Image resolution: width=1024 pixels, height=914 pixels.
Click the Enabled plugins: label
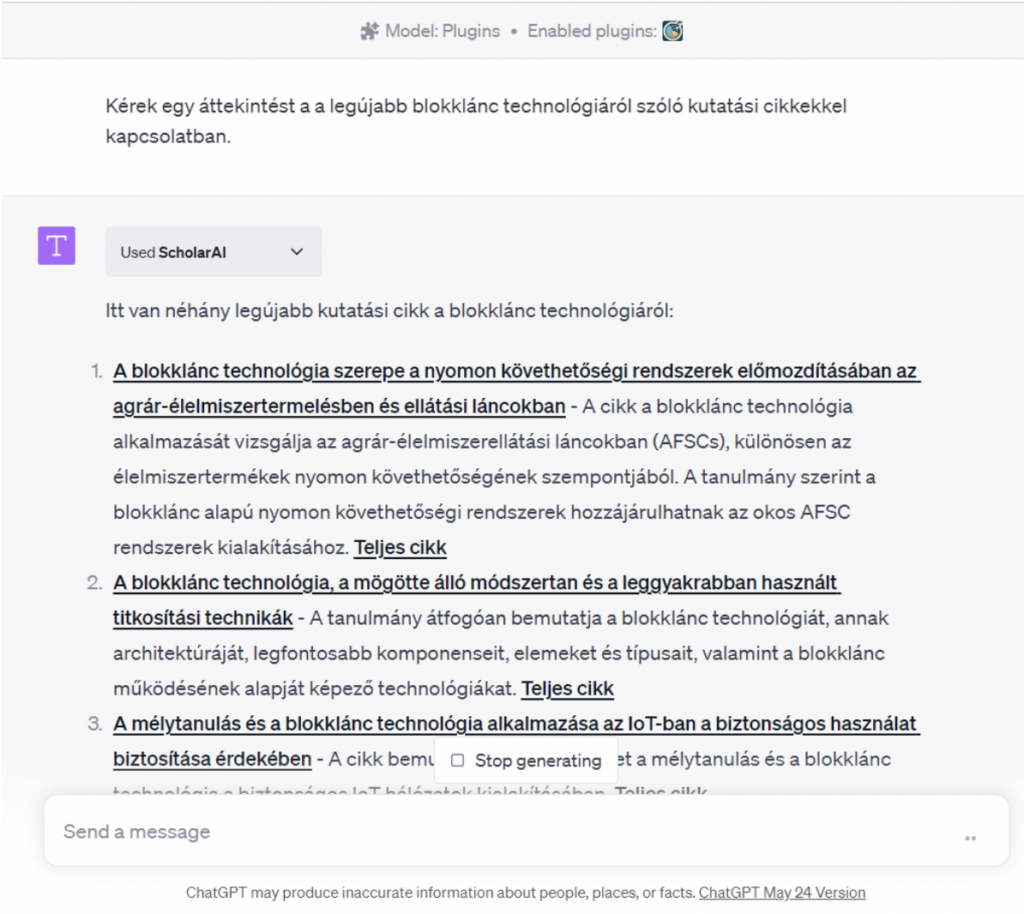tap(592, 31)
